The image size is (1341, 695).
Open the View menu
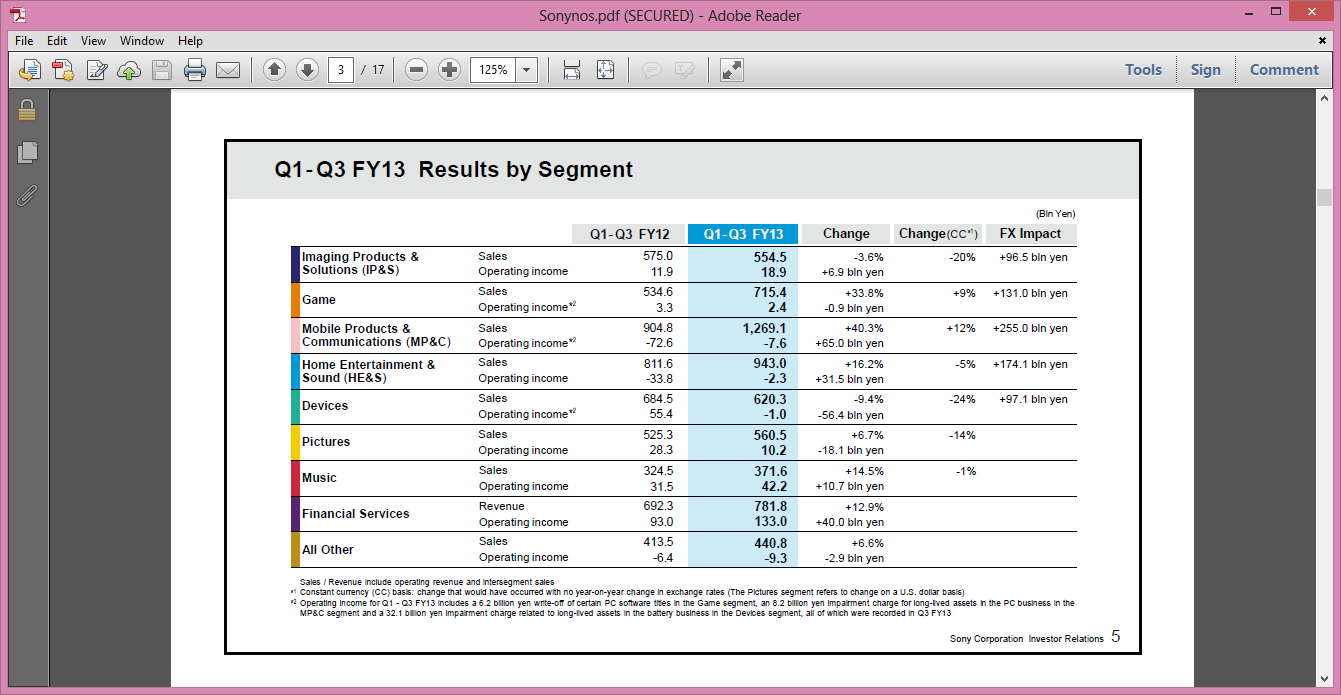93,41
